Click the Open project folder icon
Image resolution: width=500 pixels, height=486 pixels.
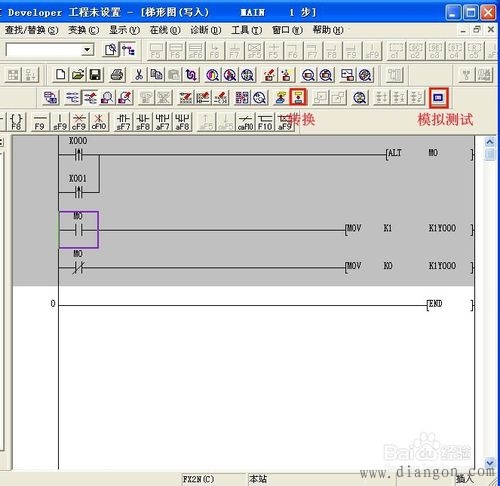tap(78, 74)
